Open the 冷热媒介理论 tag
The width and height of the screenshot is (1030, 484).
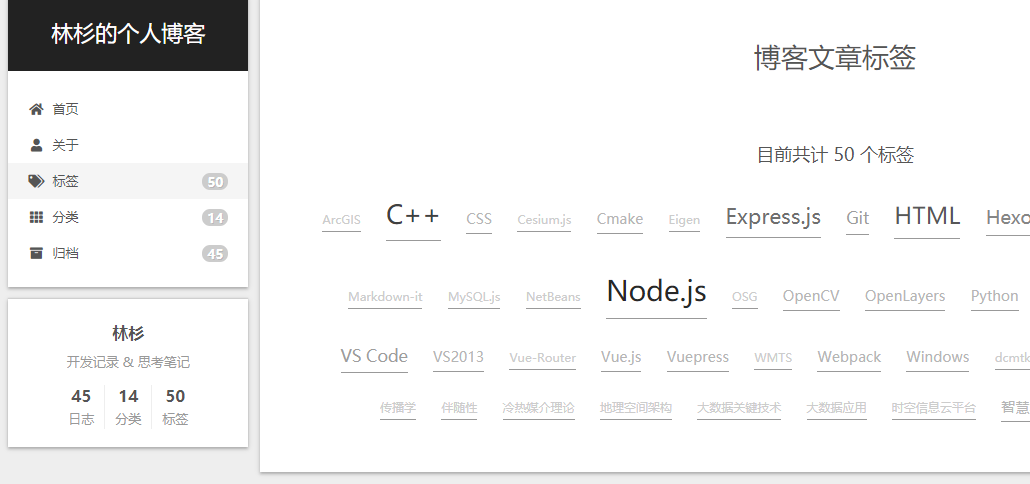(539, 408)
